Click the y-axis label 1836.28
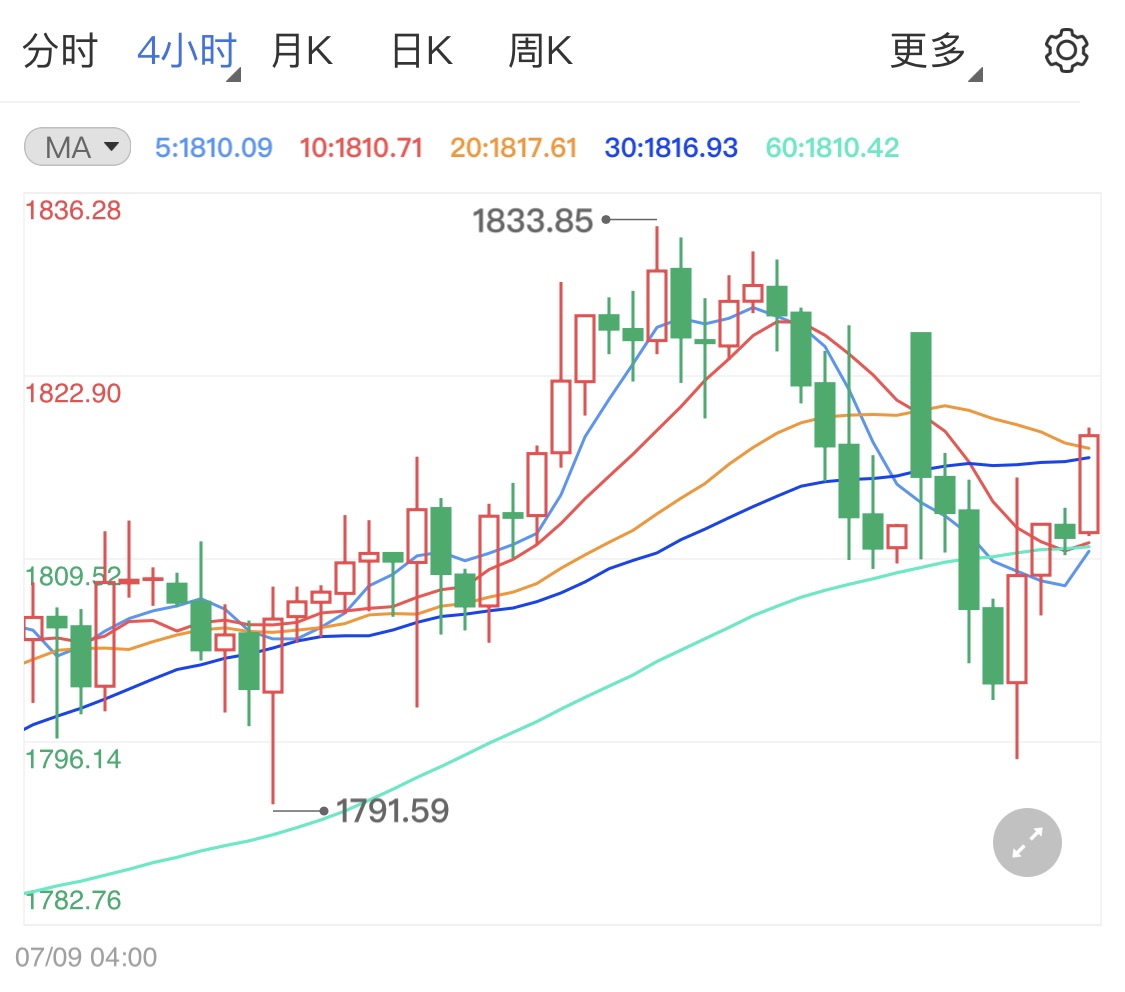The width and height of the screenshot is (1125, 992). pos(73,210)
